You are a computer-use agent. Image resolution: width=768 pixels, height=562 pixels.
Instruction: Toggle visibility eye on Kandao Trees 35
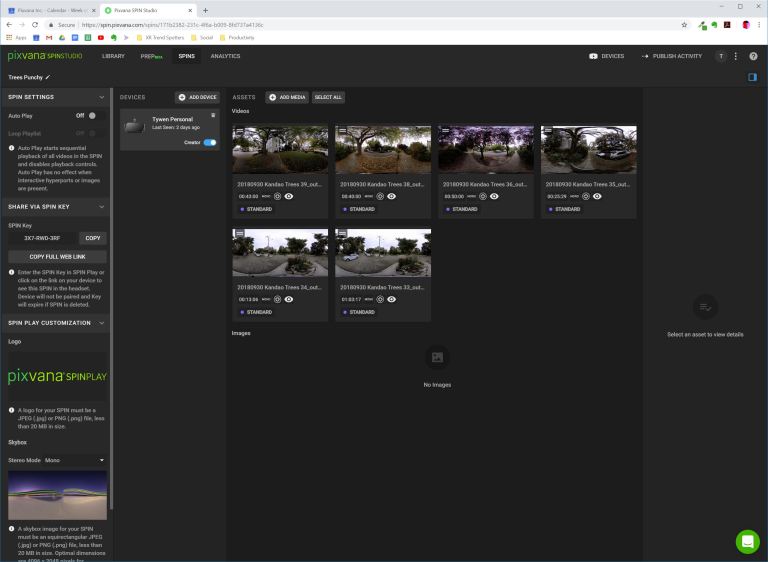pyautogui.click(x=598, y=196)
